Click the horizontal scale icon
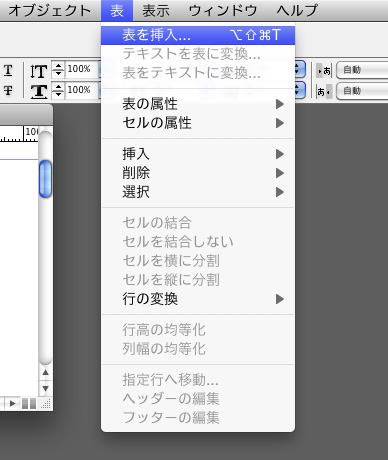This screenshot has width=388, height=460. pyautogui.click(x=39, y=91)
